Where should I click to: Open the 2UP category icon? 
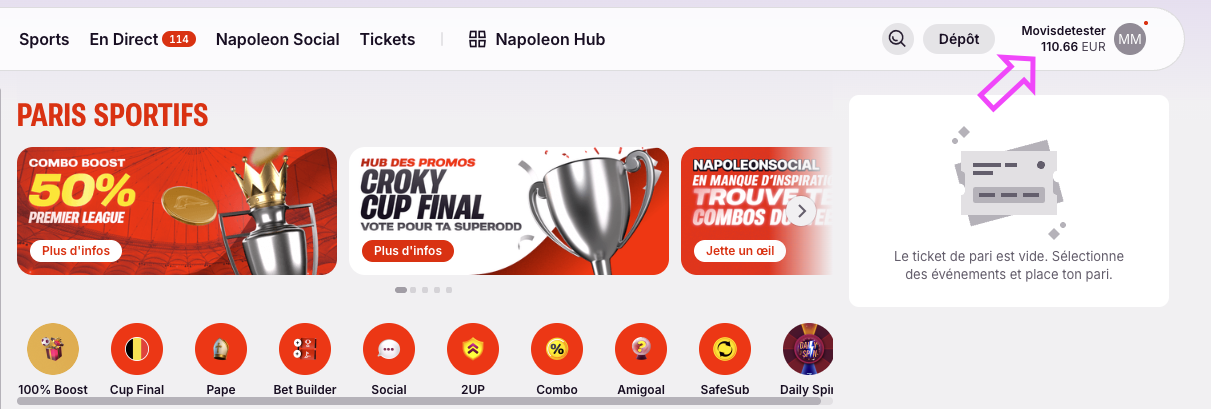(x=473, y=349)
